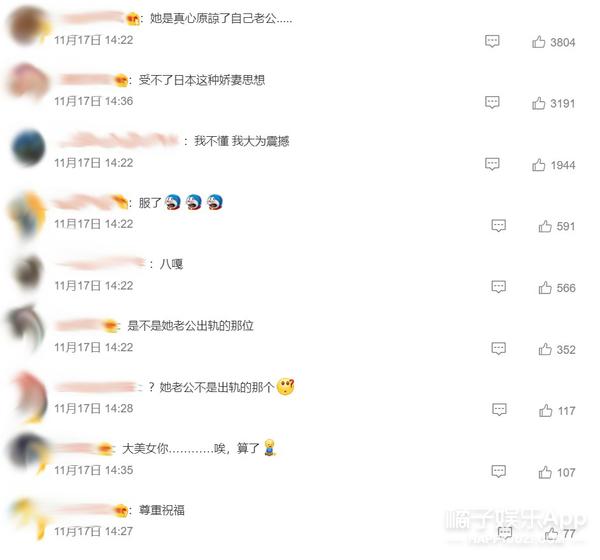The image size is (600, 560).
Task: Reply to the 服了 comment
Action: point(499,225)
